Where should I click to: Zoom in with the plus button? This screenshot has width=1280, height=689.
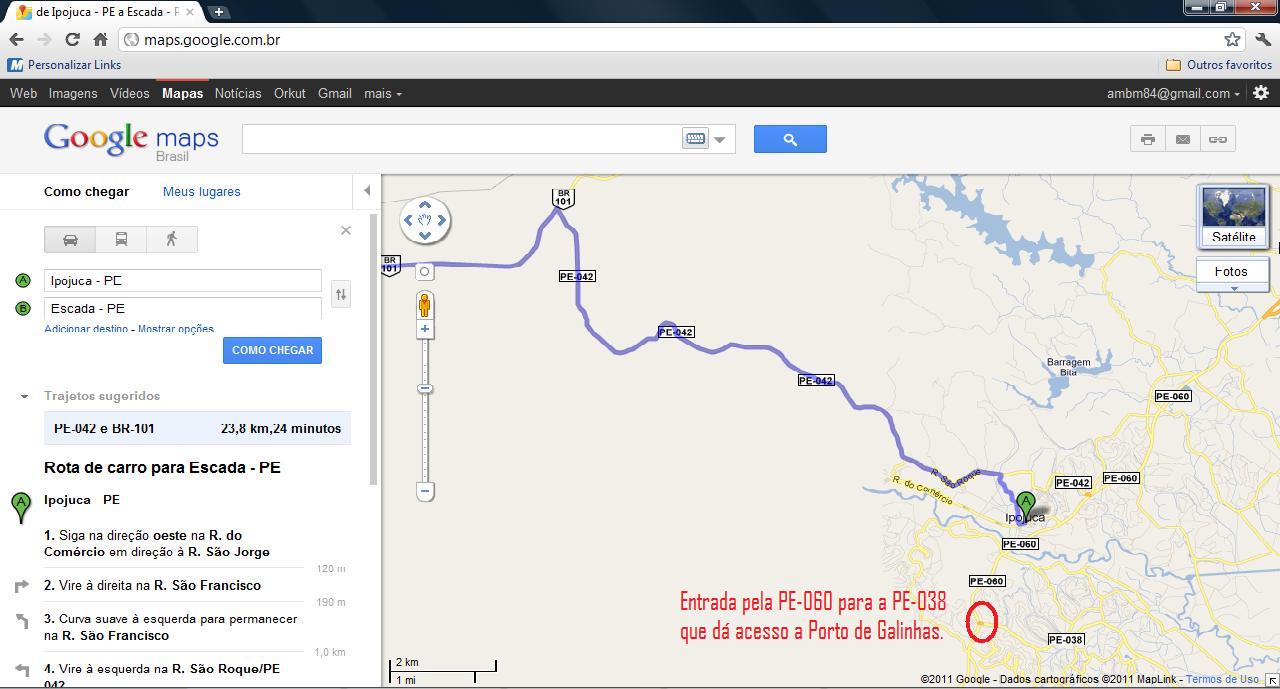tap(425, 329)
